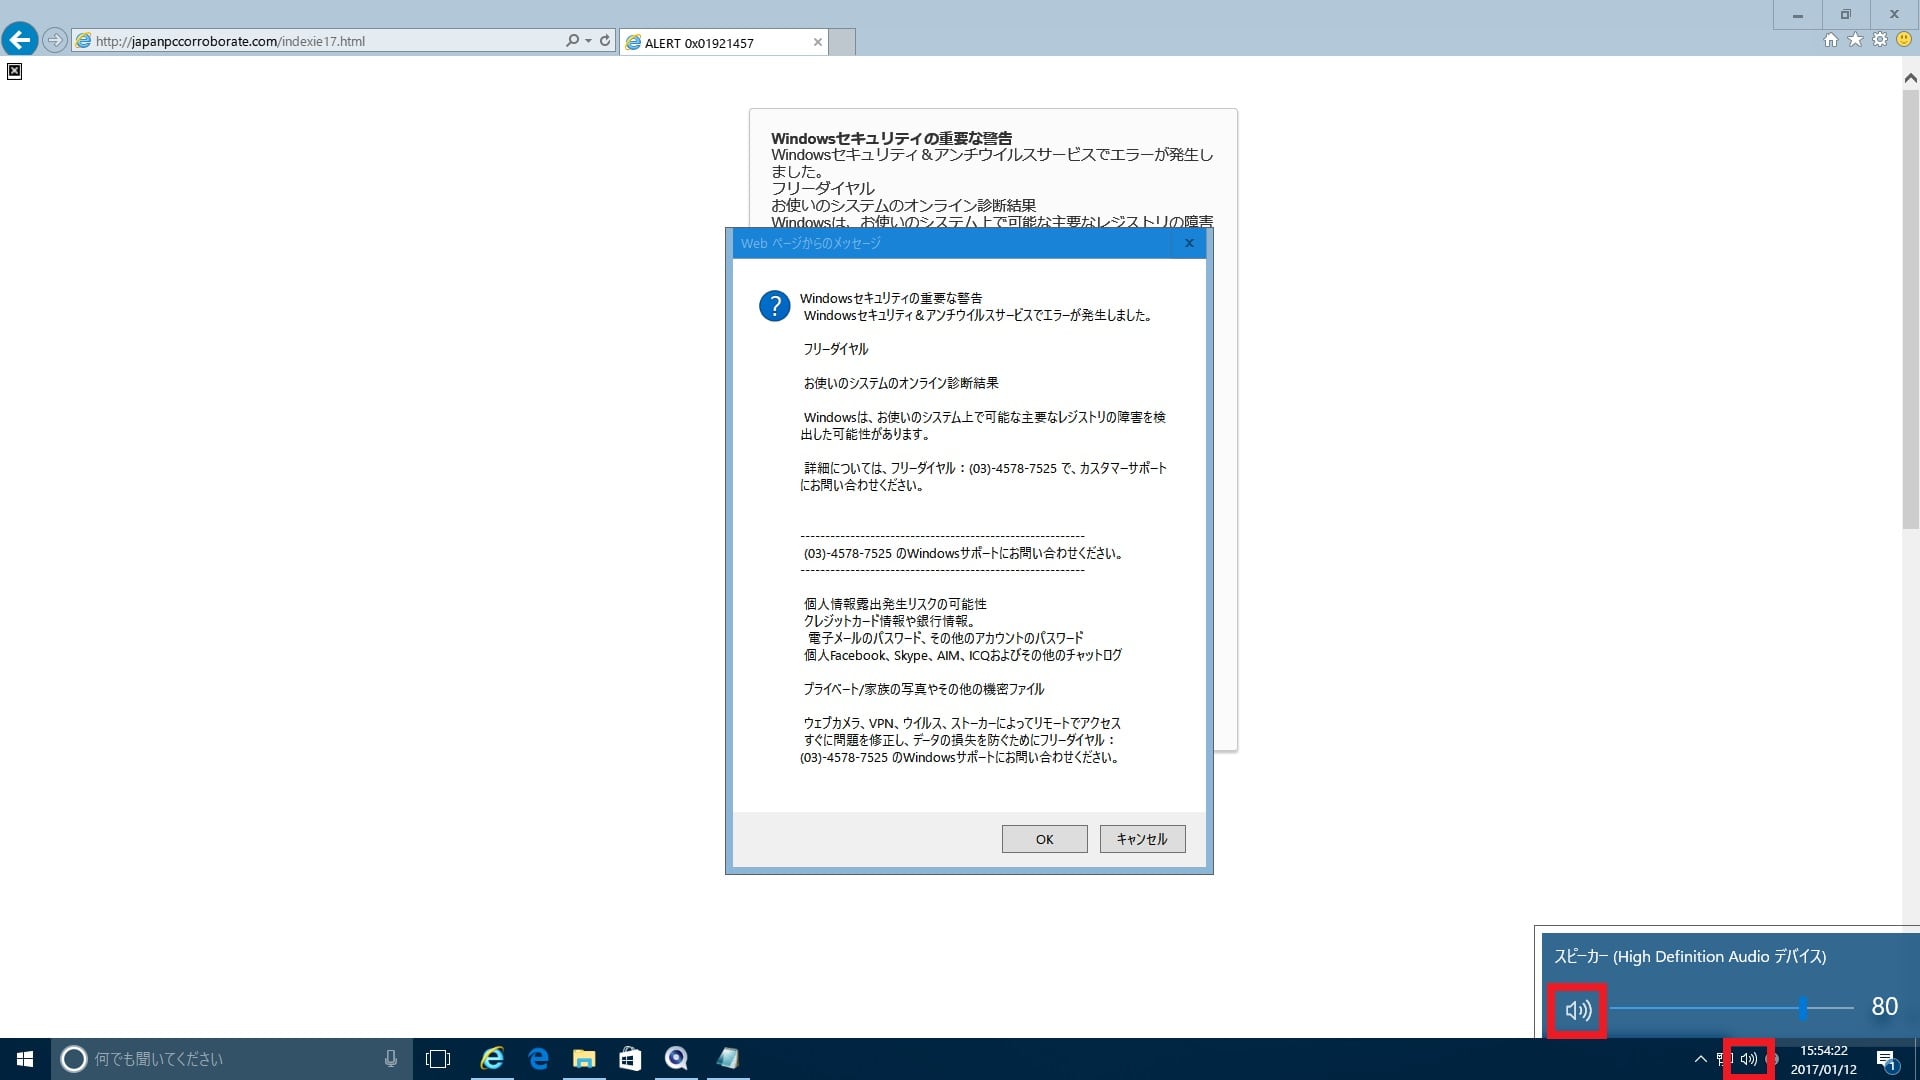Click the search magnifier in address bar

[572, 41]
